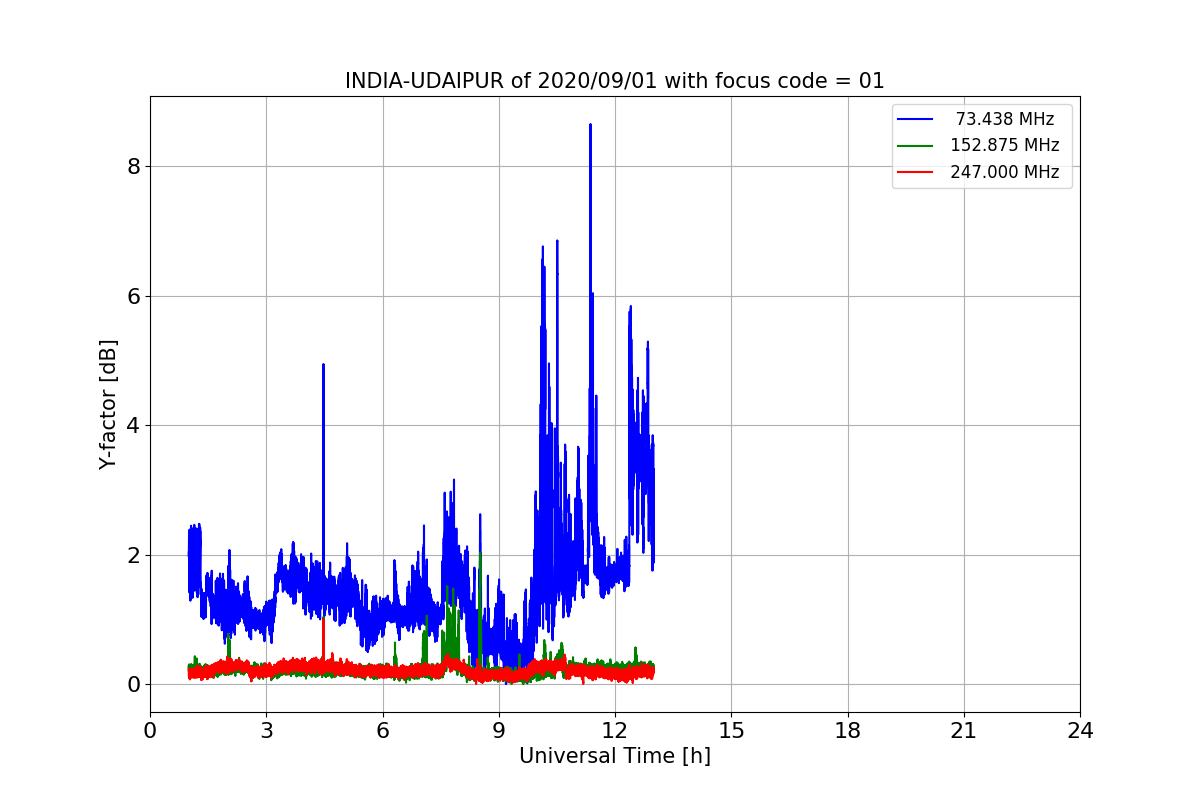The height and width of the screenshot is (800, 1200).
Task: Click x-axis tick label 21
Action: click(x=964, y=731)
